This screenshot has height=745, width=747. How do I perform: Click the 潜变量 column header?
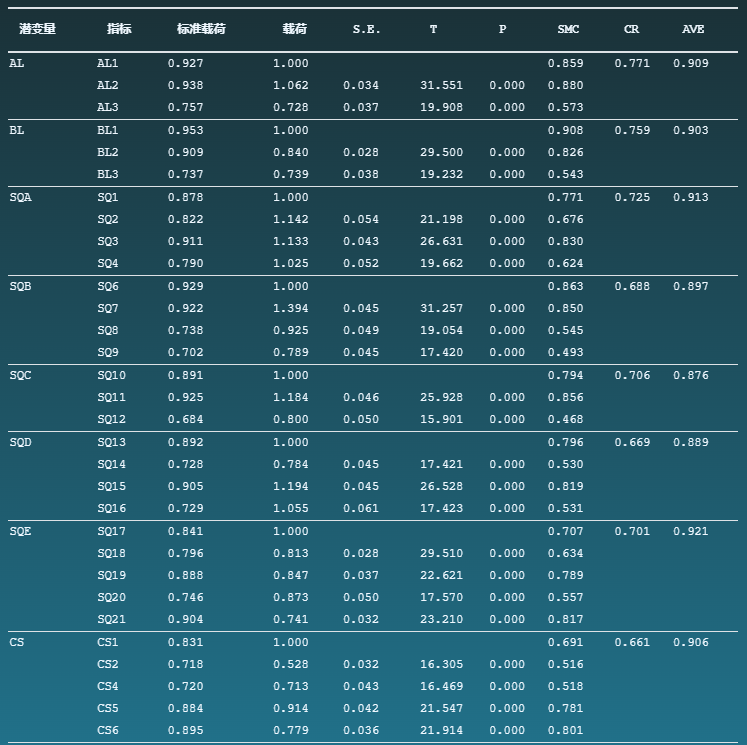coord(37,29)
